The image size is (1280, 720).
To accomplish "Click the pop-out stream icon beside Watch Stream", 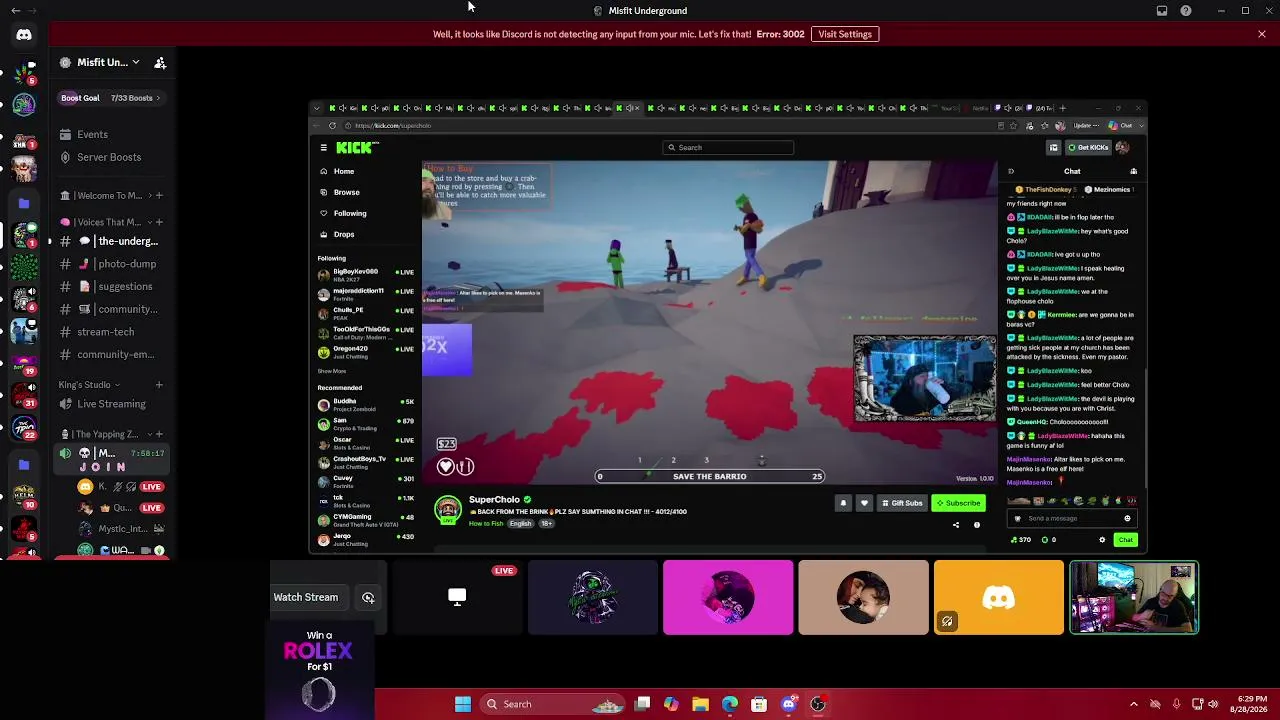I will pos(368,597).
